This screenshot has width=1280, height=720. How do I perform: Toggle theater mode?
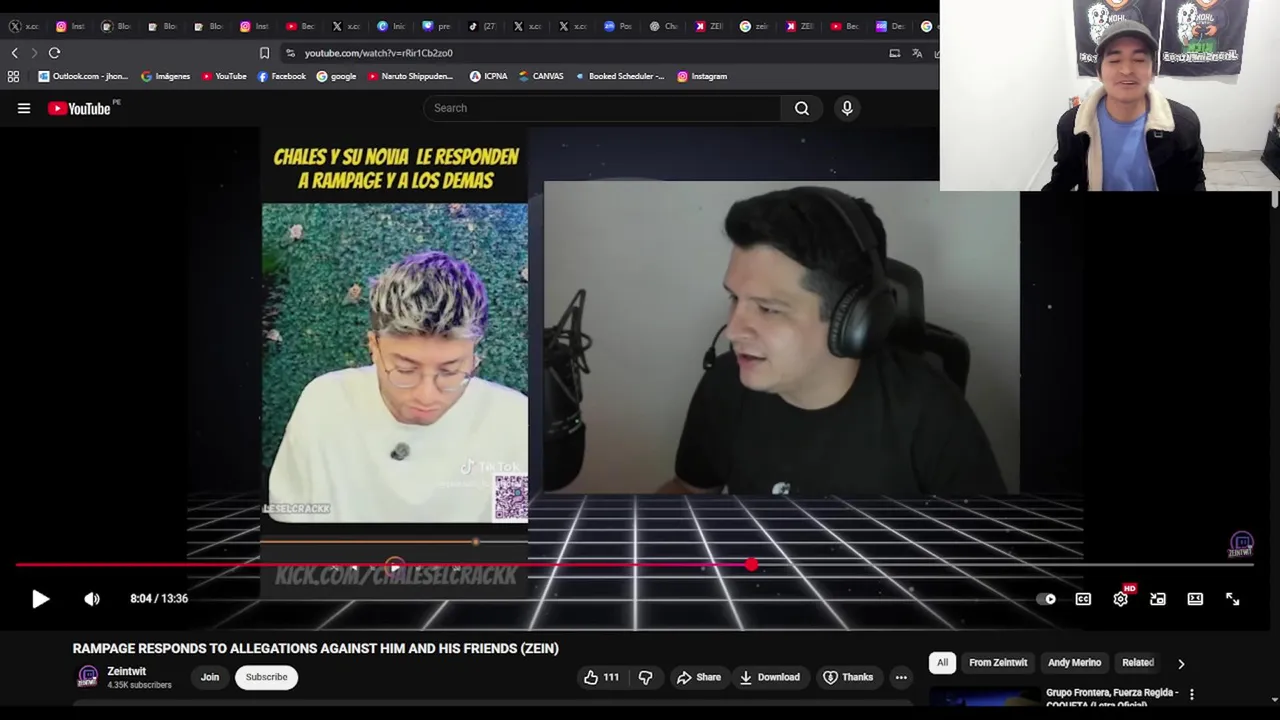tap(1195, 599)
